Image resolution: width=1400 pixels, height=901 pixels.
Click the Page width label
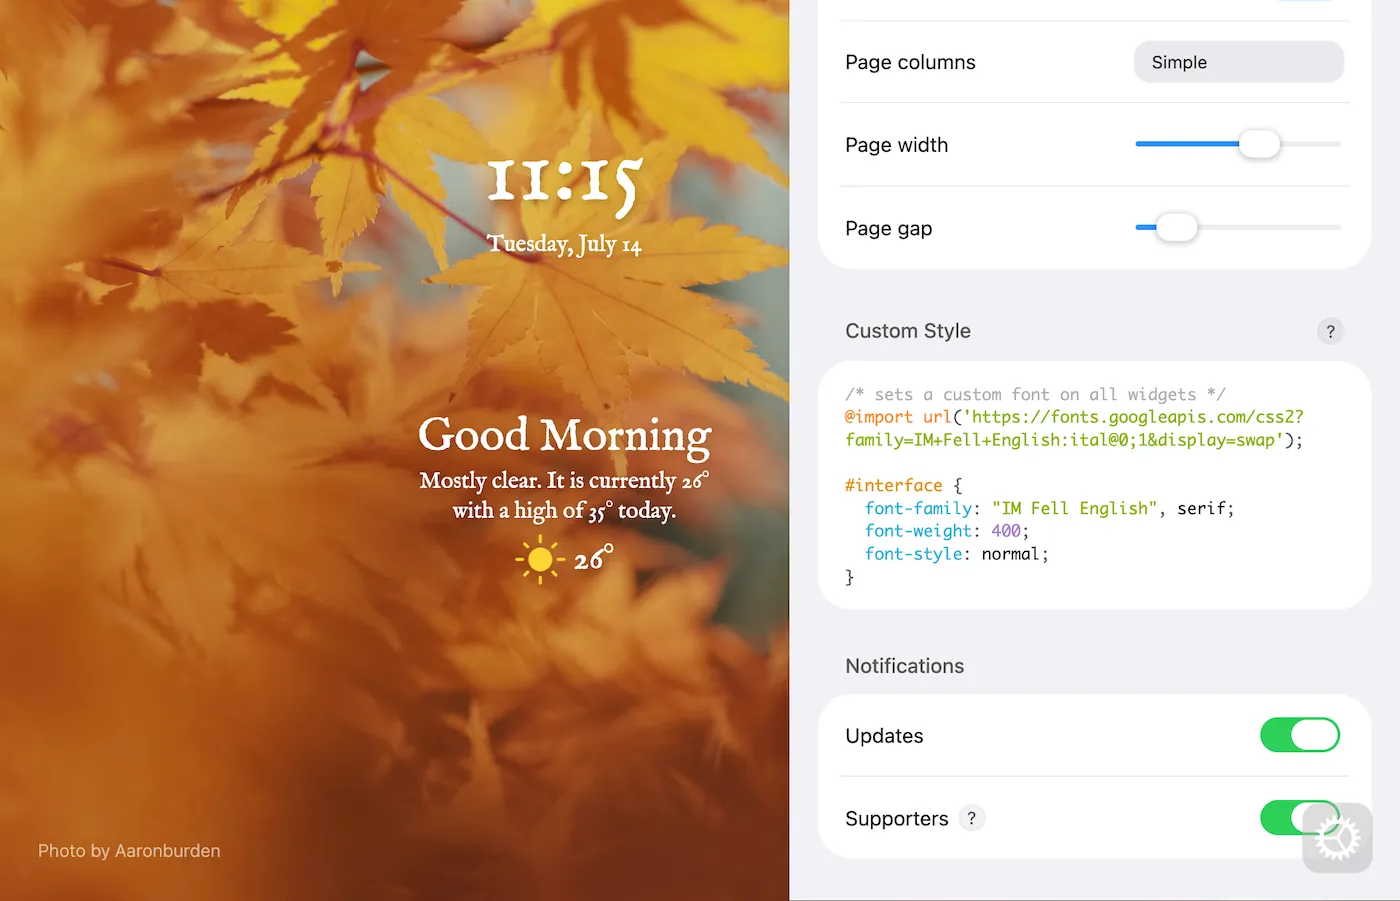coord(896,145)
